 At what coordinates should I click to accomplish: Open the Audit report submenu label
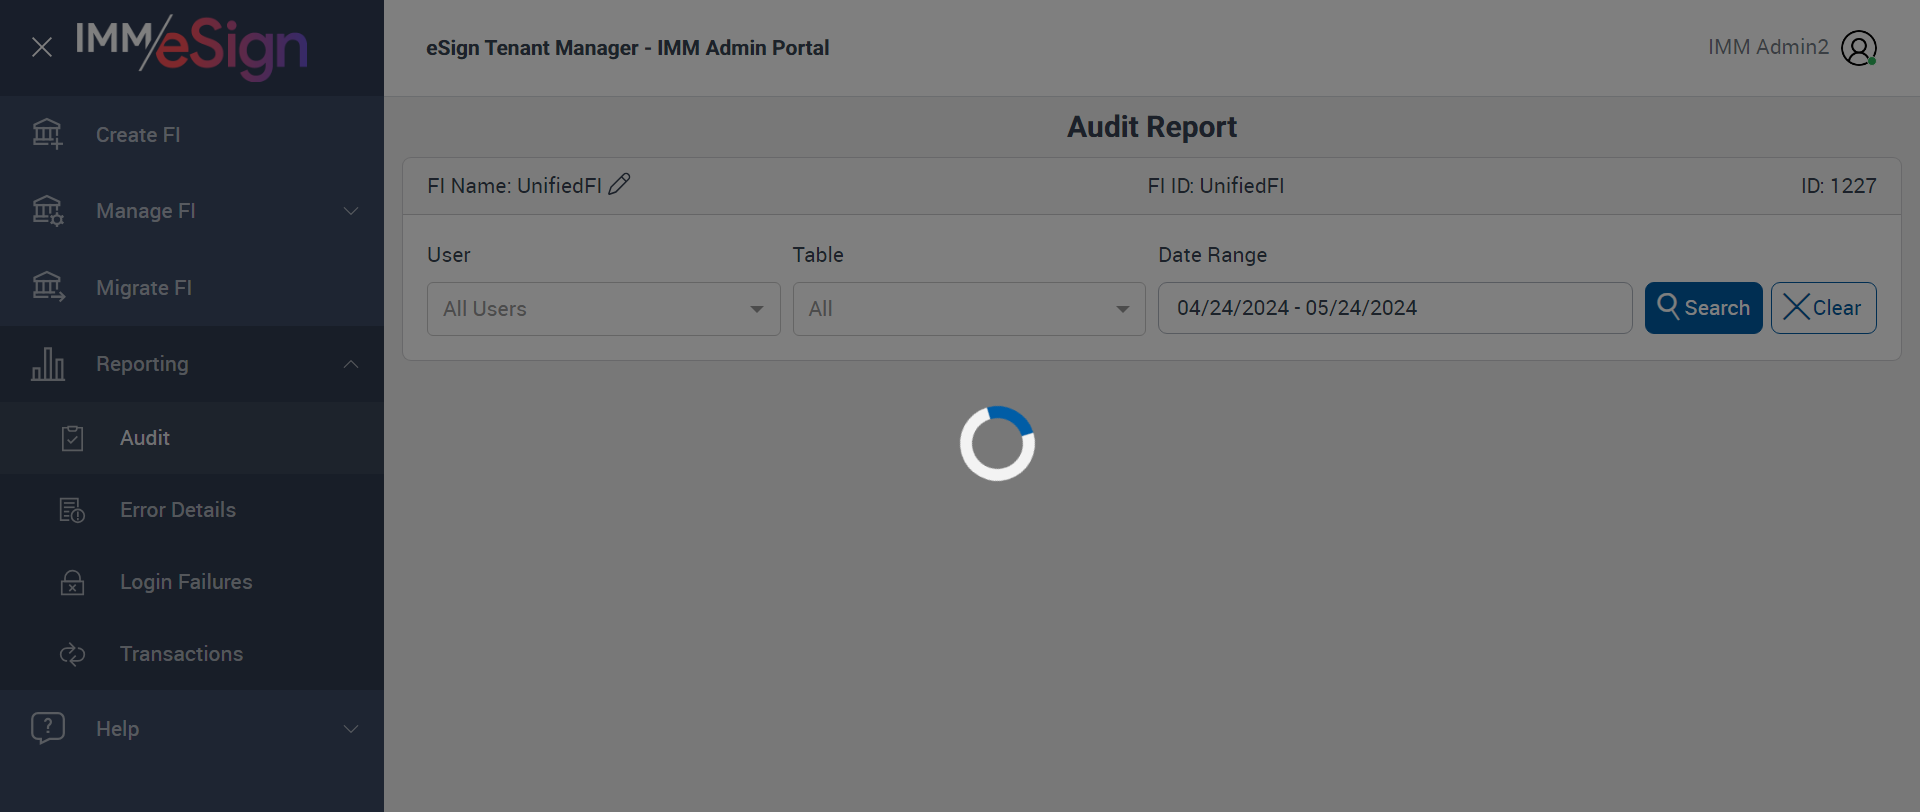(x=145, y=438)
